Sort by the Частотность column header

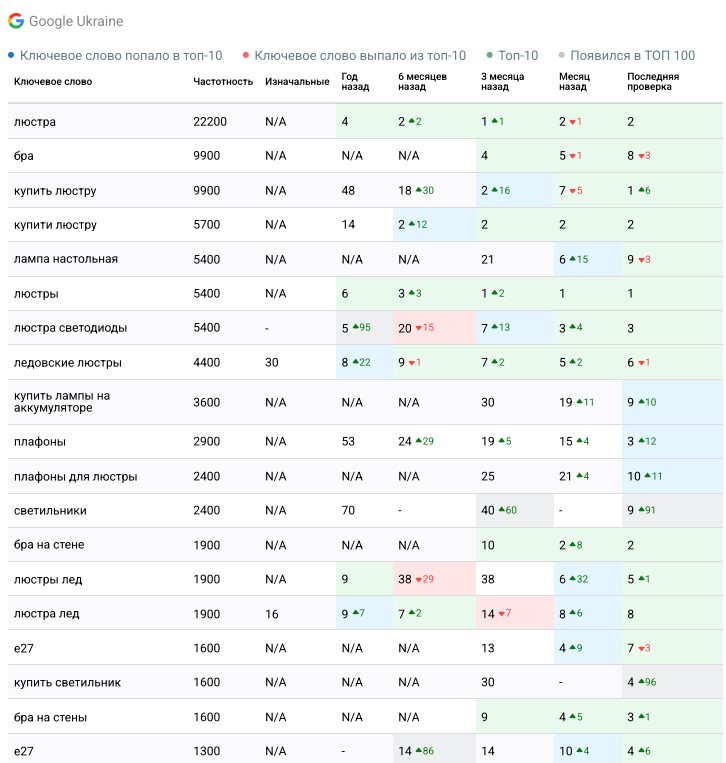(x=223, y=82)
